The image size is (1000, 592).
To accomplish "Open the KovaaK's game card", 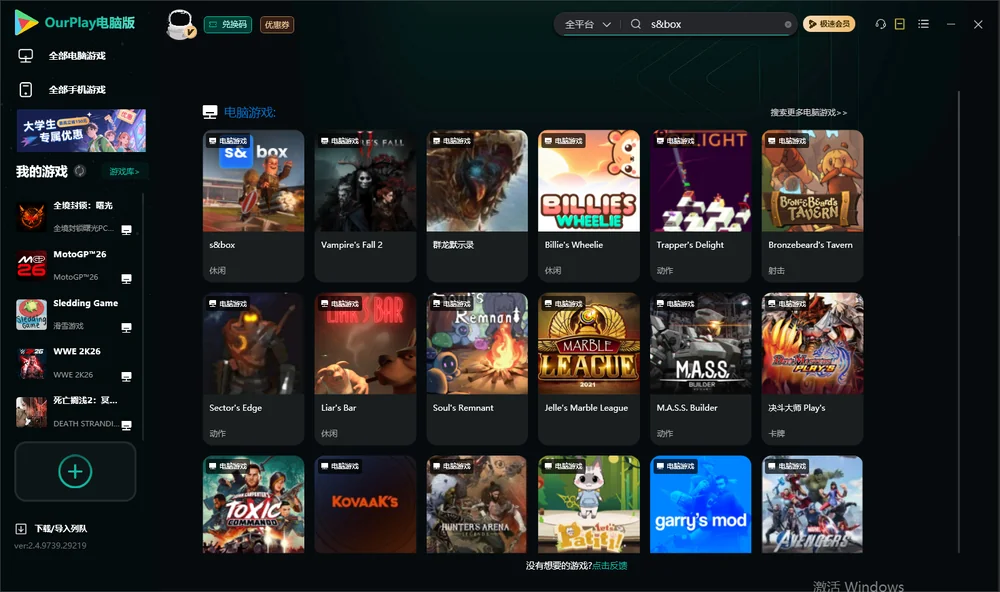I will tap(365, 504).
